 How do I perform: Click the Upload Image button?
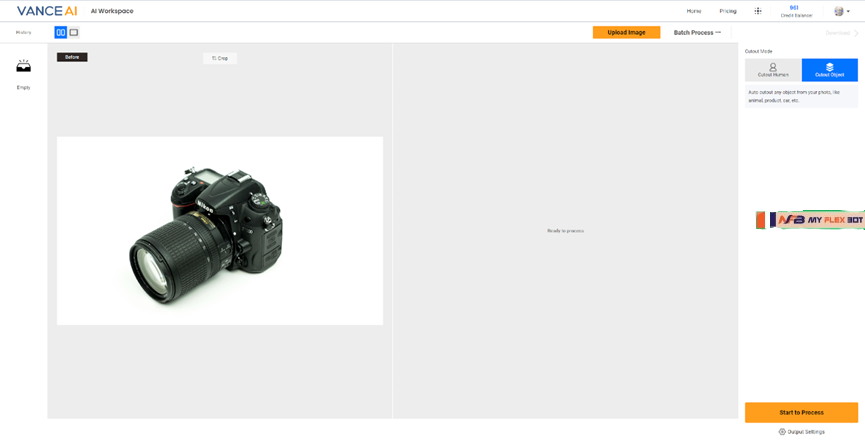(626, 33)
